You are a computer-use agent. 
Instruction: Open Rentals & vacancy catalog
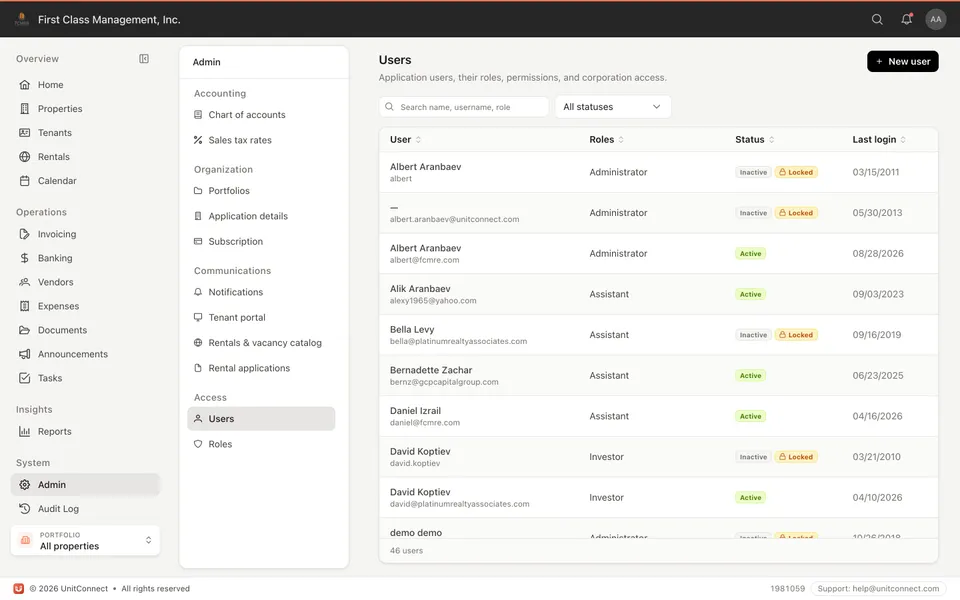tap(261, 342)
